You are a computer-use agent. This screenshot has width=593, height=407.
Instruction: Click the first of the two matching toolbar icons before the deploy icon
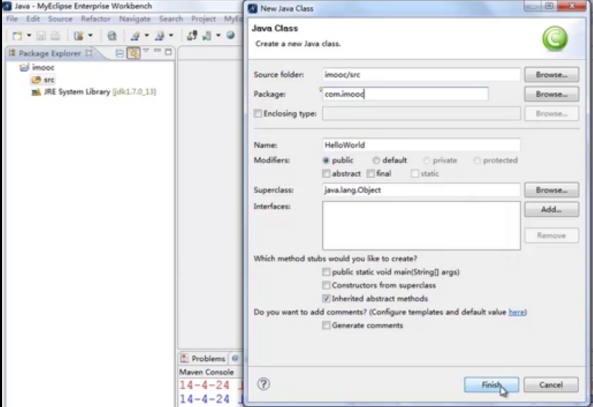click(x=135, y=36)
